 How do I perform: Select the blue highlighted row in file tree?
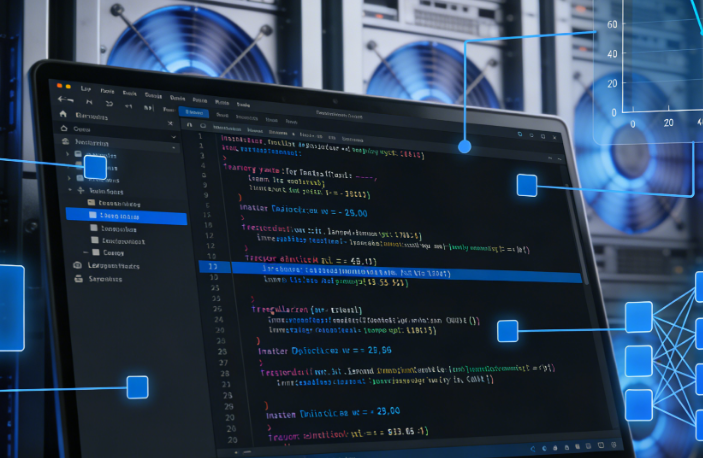pyautogui.click(x=126, y=216)
